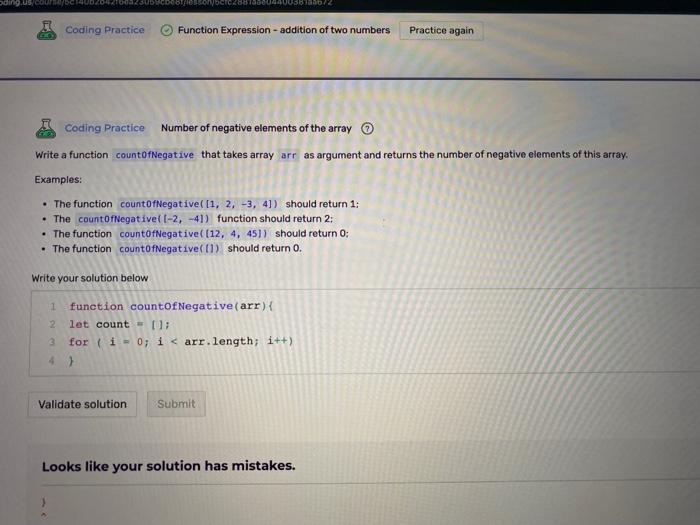Click example countOfNegative([1, 2, -3, 4])
The width and height of the screenshot is (700, 525).
coord(199,204)
